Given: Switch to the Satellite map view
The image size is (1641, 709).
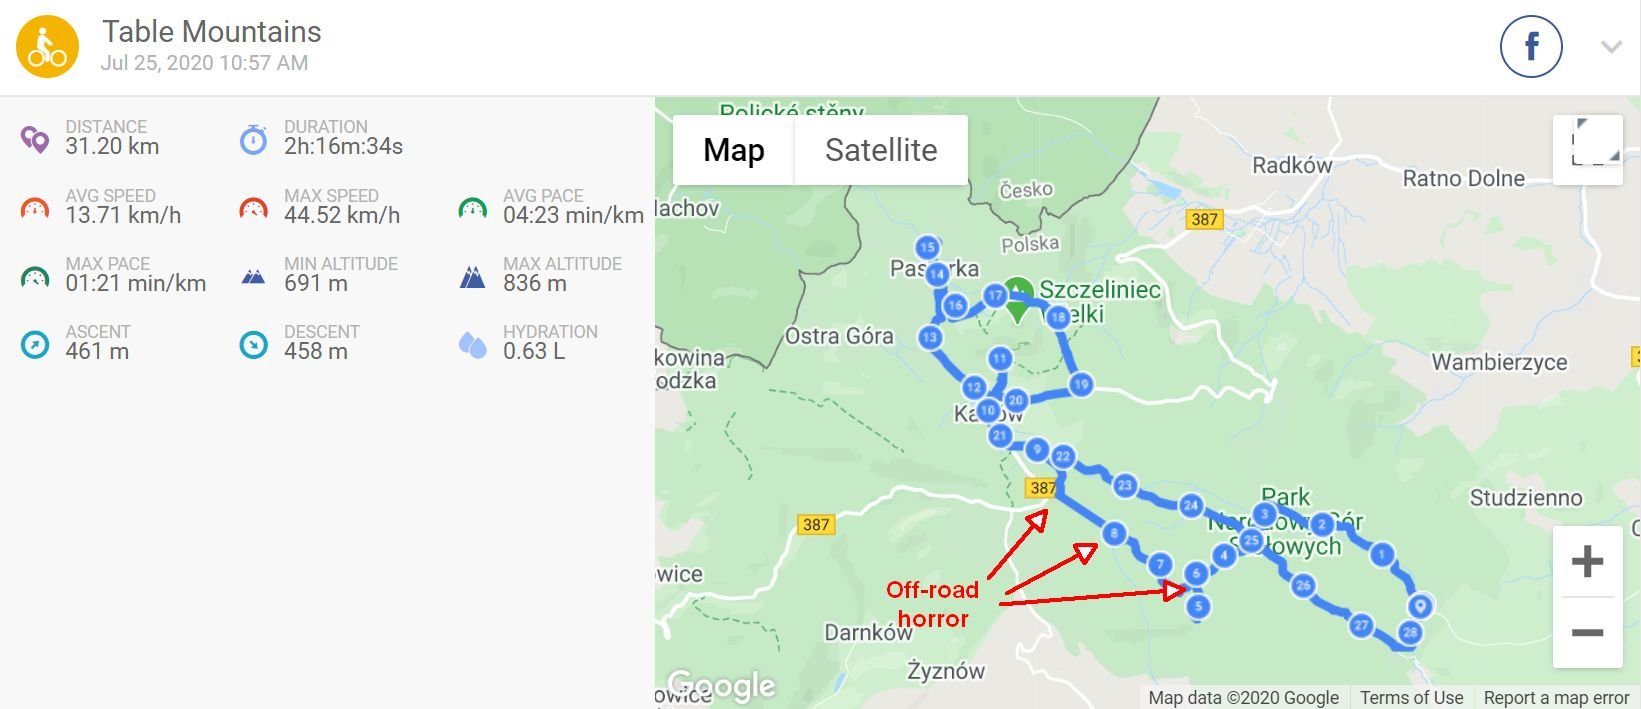Looking at the screenshot, I should [x=881, y=150].
